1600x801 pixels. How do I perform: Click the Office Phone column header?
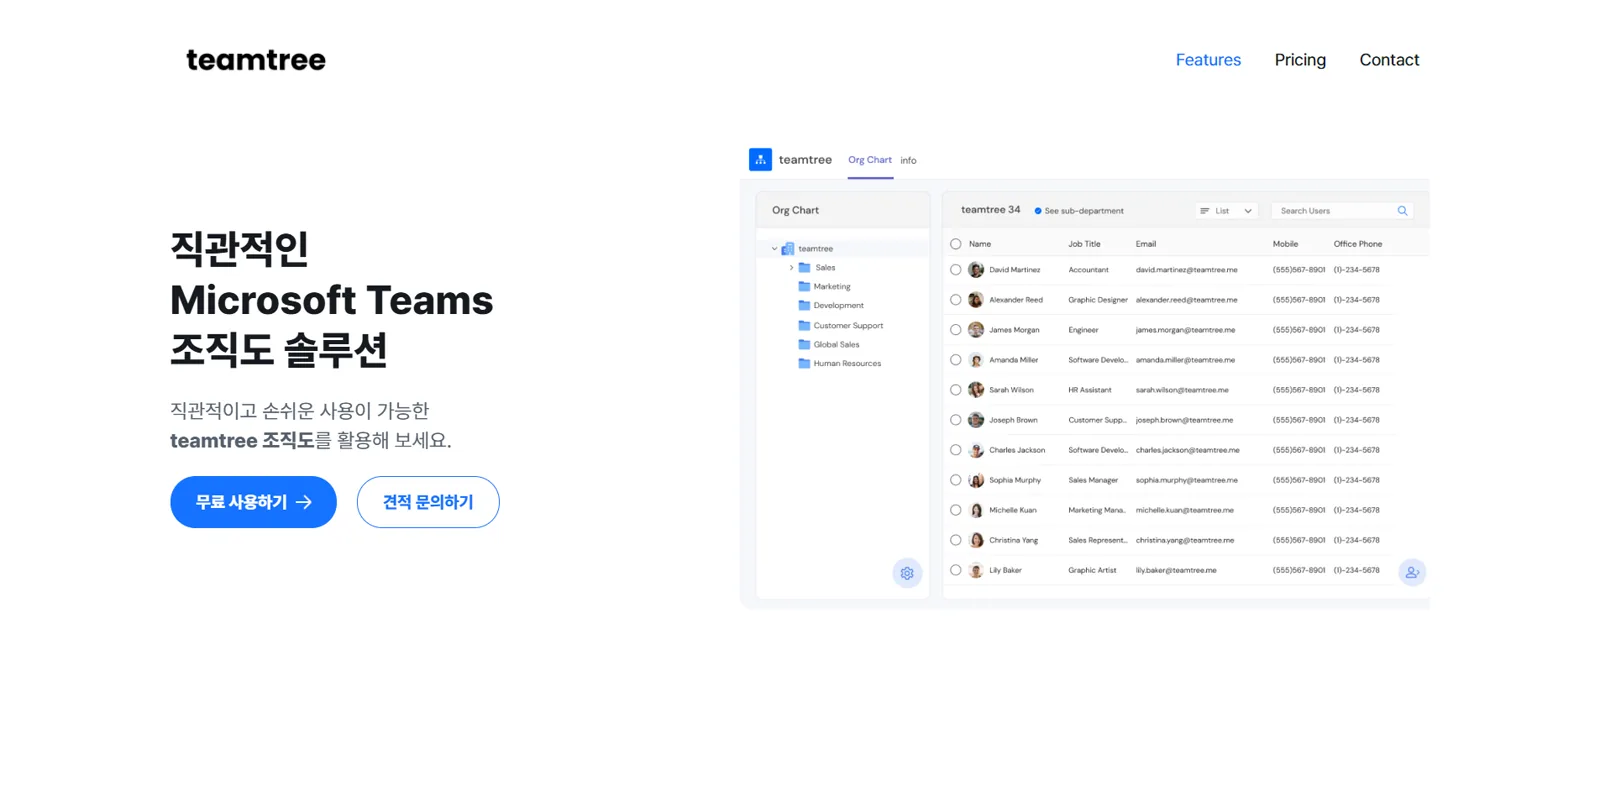(1358, 244)
